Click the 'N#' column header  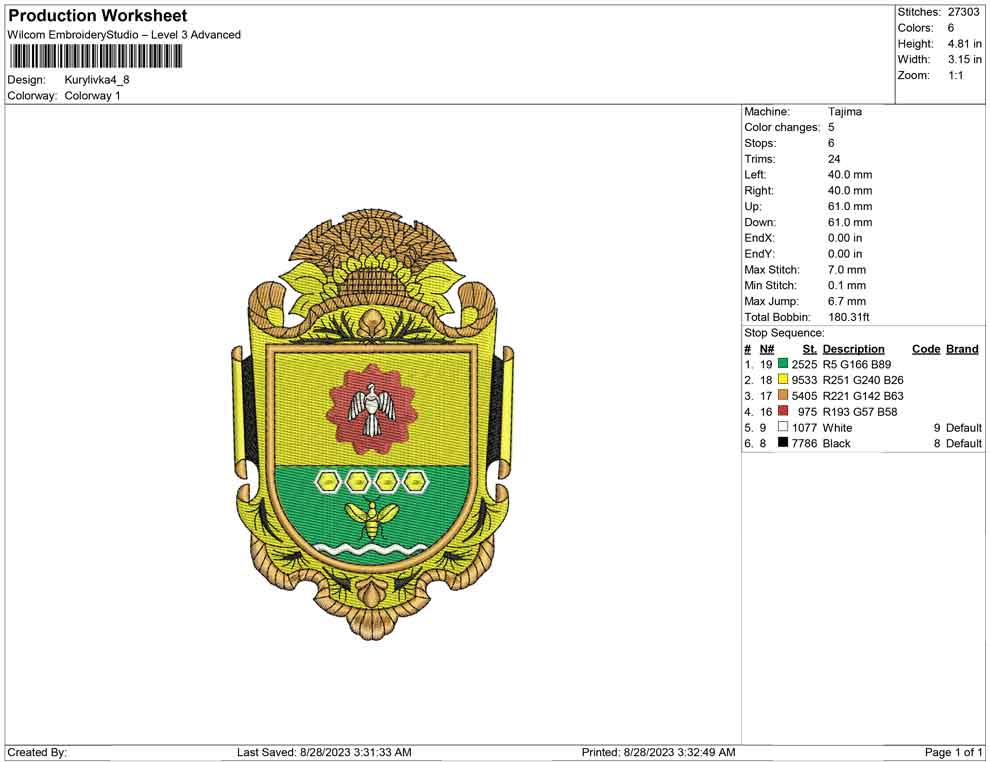[x=766, y=349]
